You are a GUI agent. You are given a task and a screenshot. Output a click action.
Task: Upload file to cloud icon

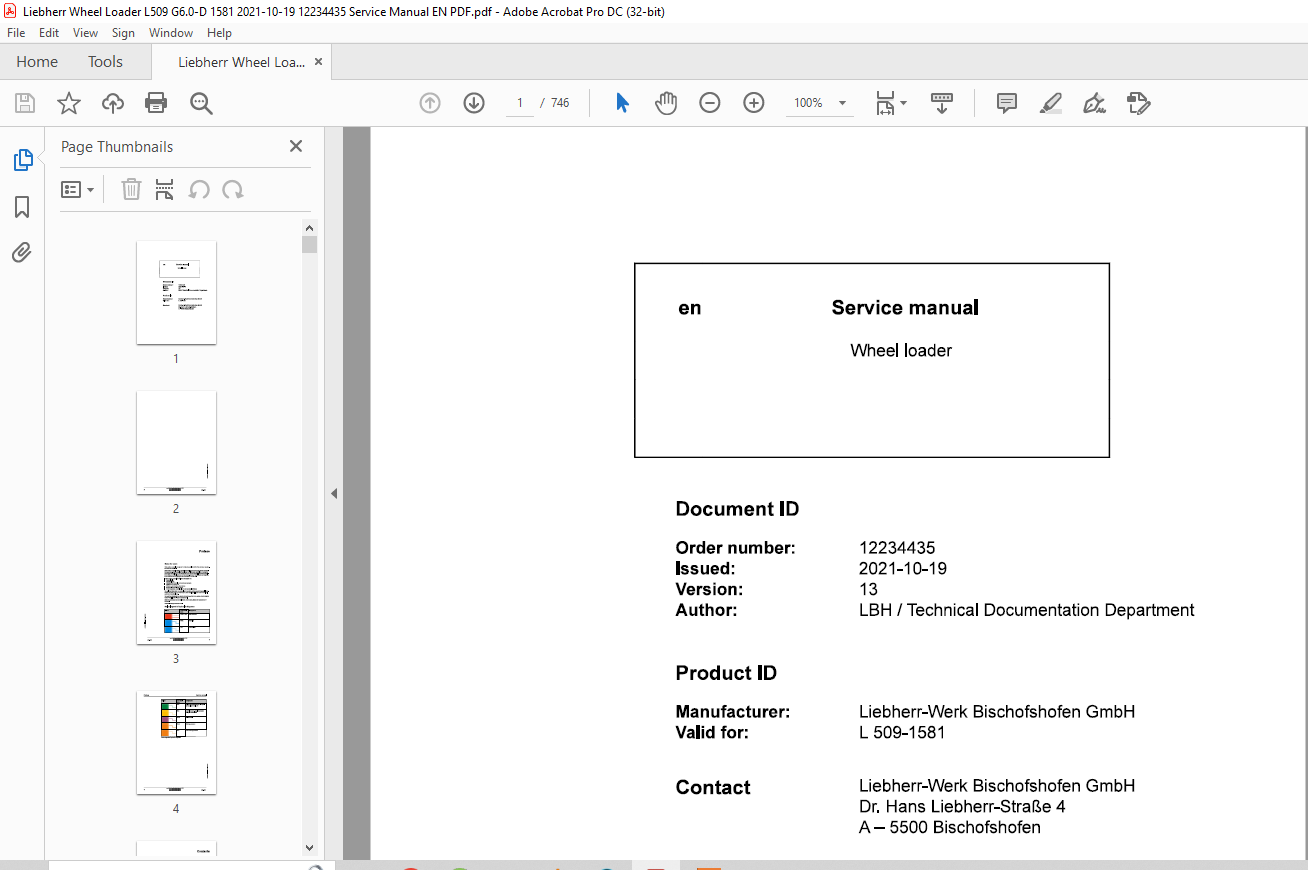[x=113, y=103]
